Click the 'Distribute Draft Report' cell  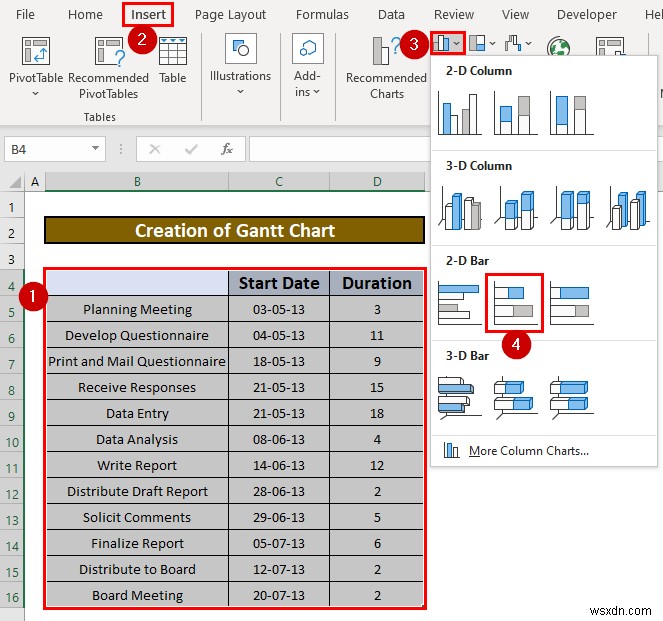pyautogui.click(x=137, y=492)
